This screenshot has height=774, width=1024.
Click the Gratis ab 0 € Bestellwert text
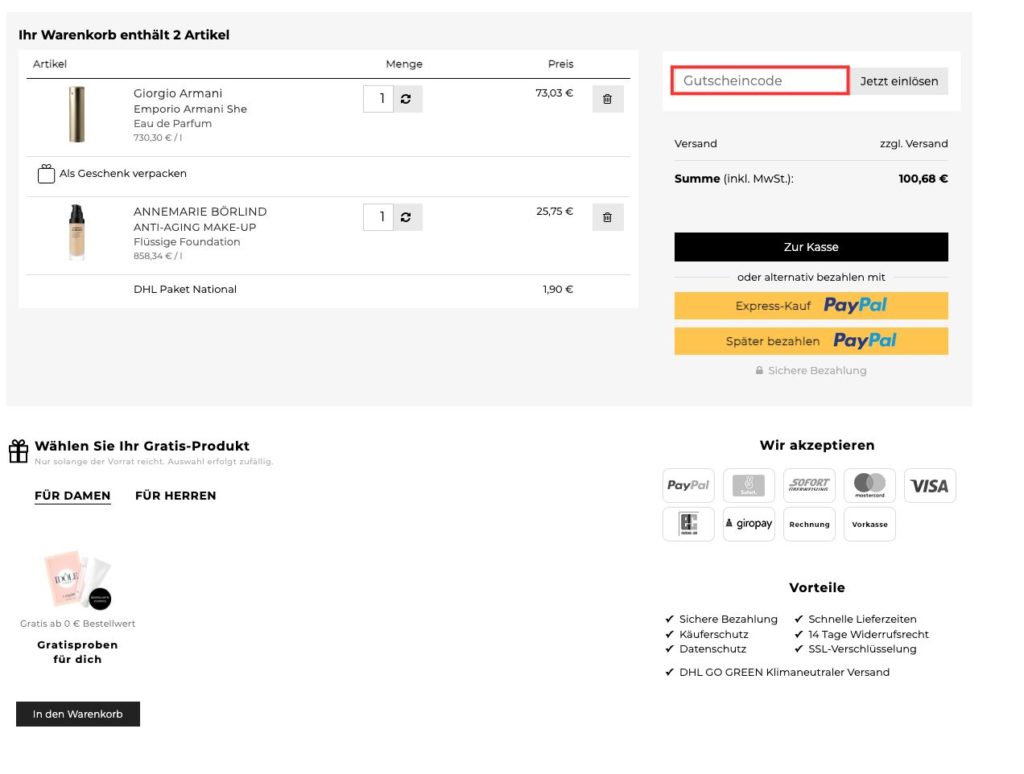pyautogui.click(x=77, y=624)
